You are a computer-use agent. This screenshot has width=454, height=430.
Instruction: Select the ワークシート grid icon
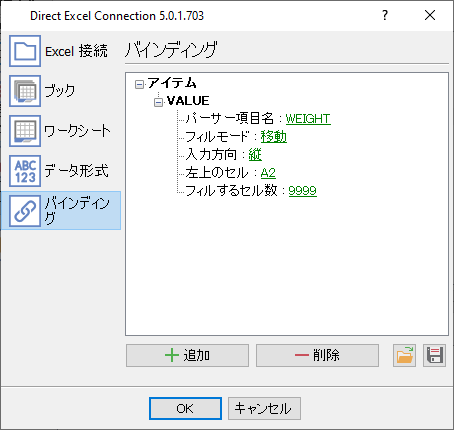point(25,131)
